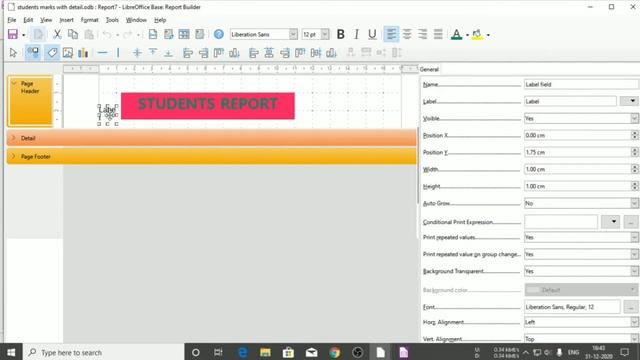Open the Format menu
640x360 pixels.
(x=89, y=20)
